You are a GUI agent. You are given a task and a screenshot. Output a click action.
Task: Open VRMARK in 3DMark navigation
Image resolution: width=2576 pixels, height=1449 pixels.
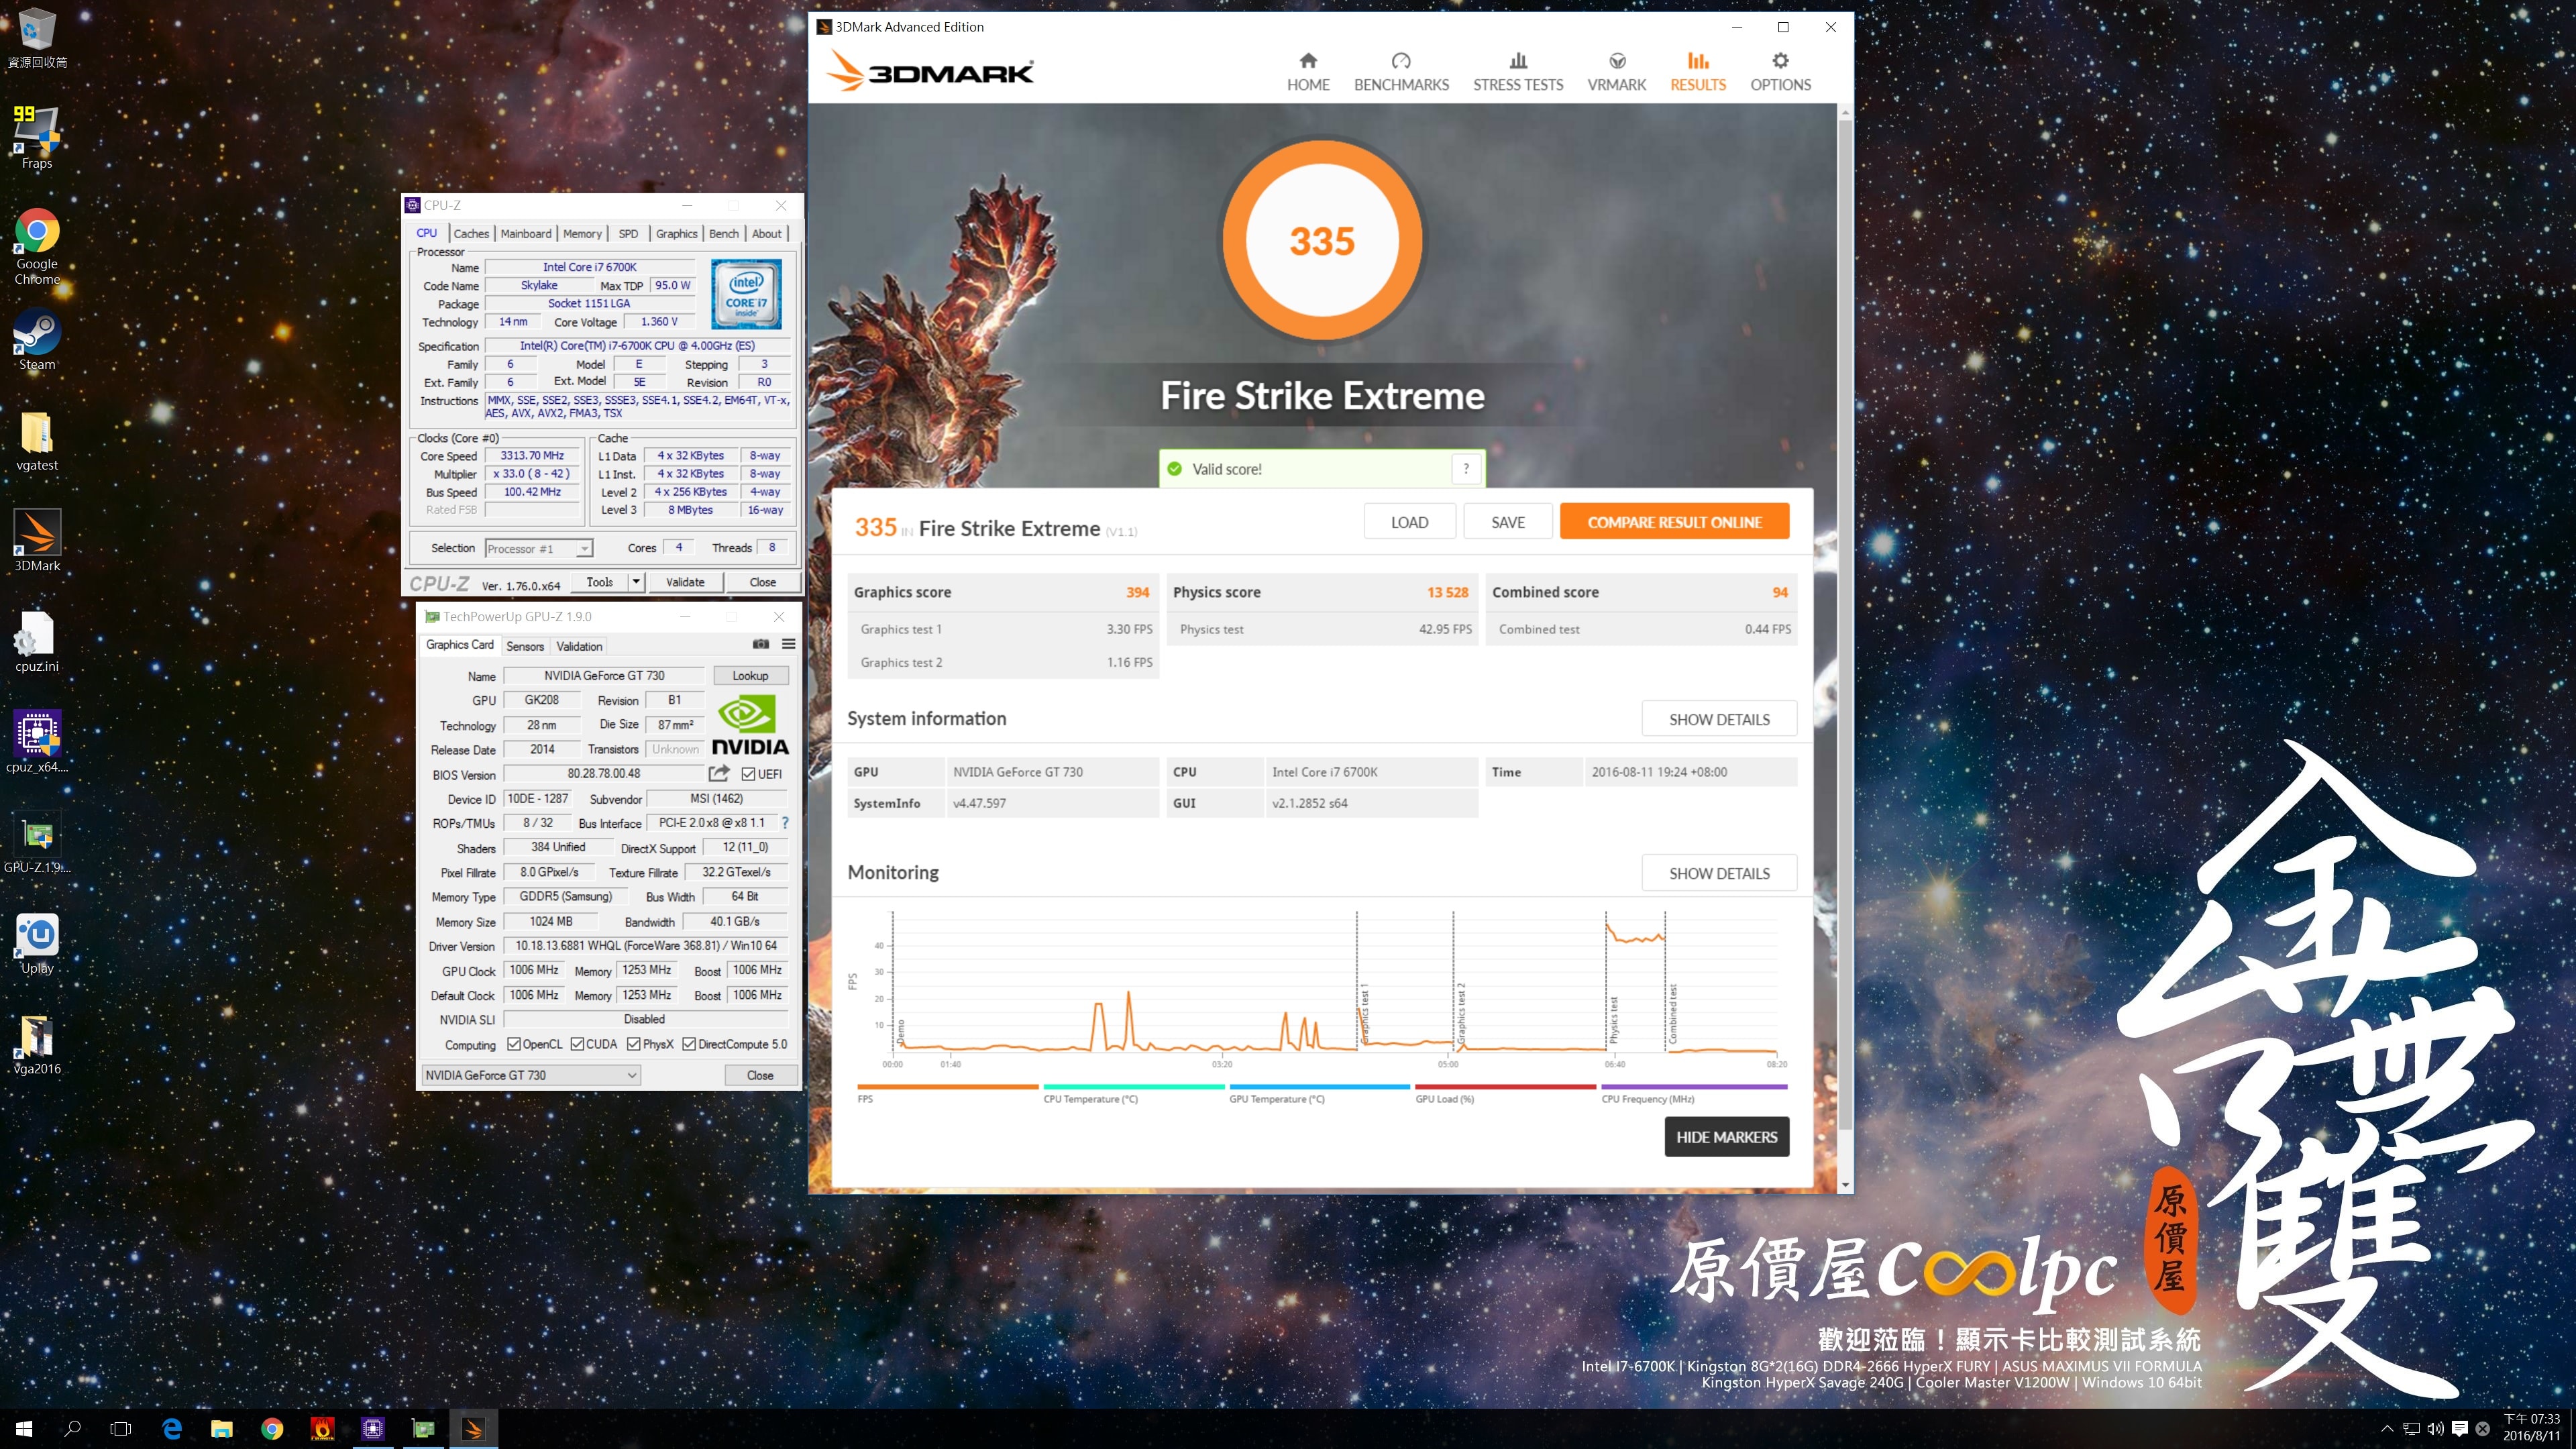tap(1616, 72)
